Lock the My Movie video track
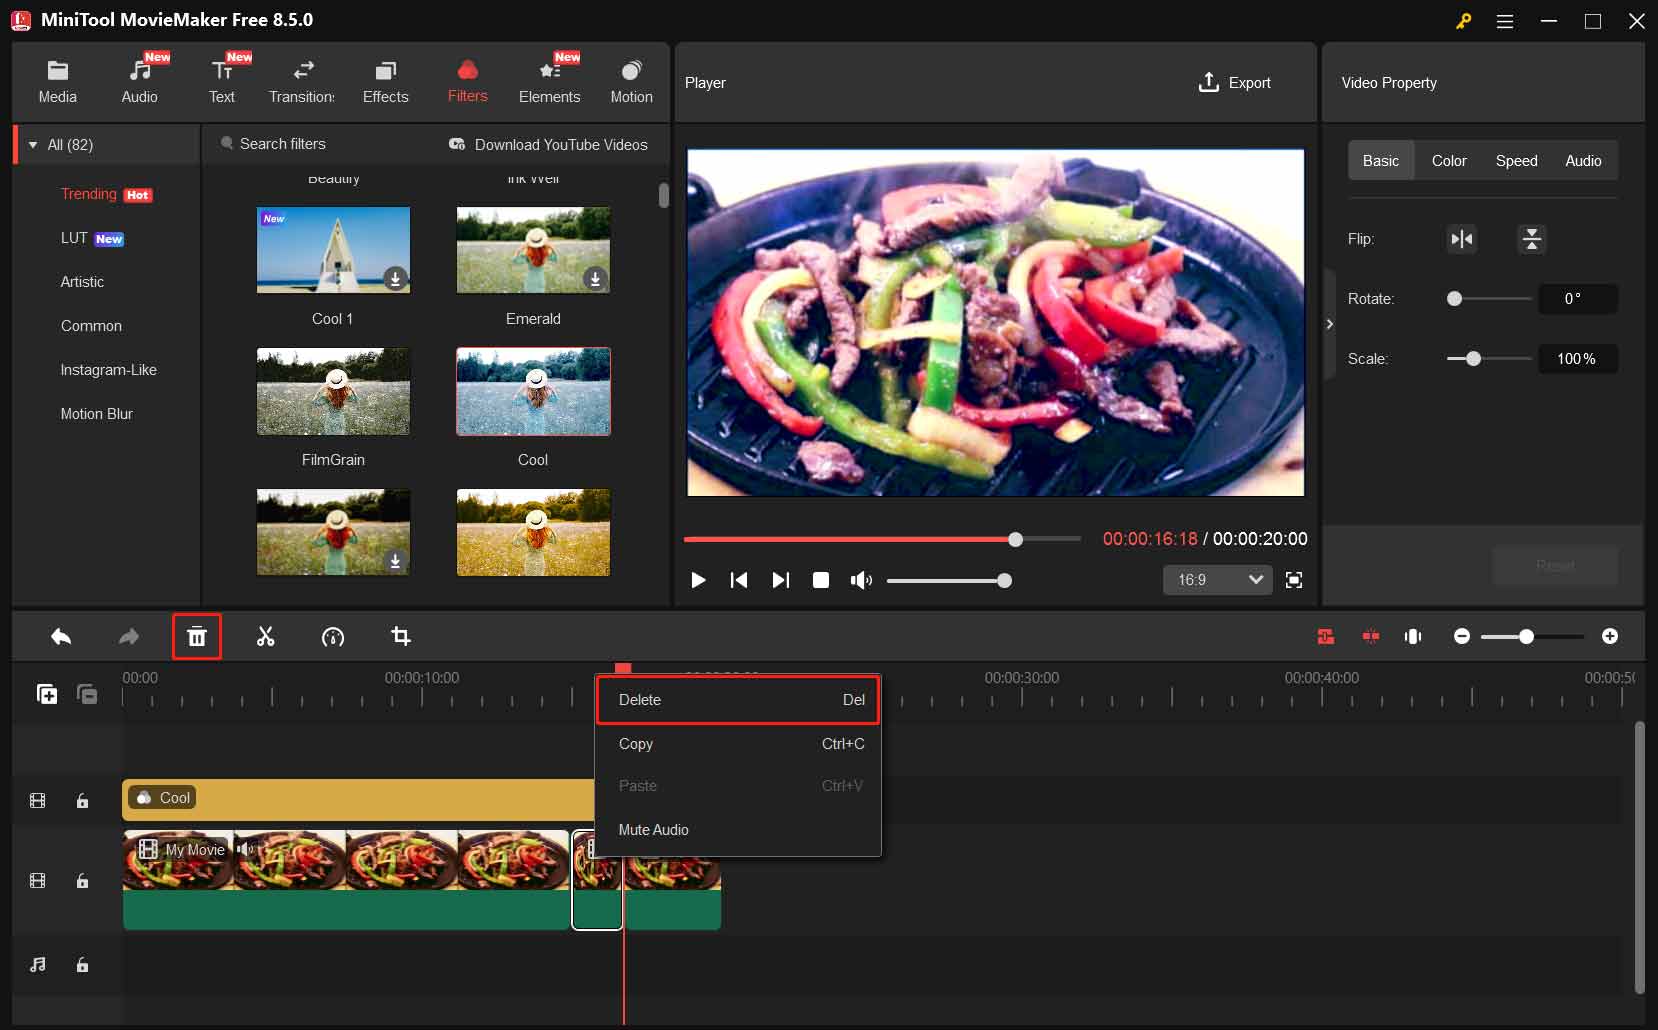 [82, 881]
